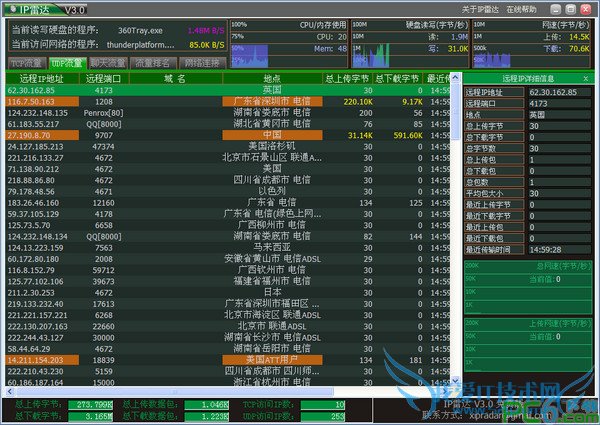Open the 流量排名 tab
This screenshot has height=425, width=600.
151,62
